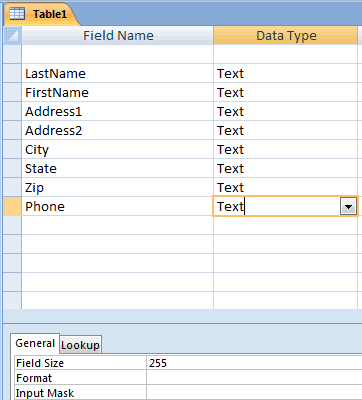Click the Format property box
Image resolution: width=362 pixels, height=400 pixels.
254,378
